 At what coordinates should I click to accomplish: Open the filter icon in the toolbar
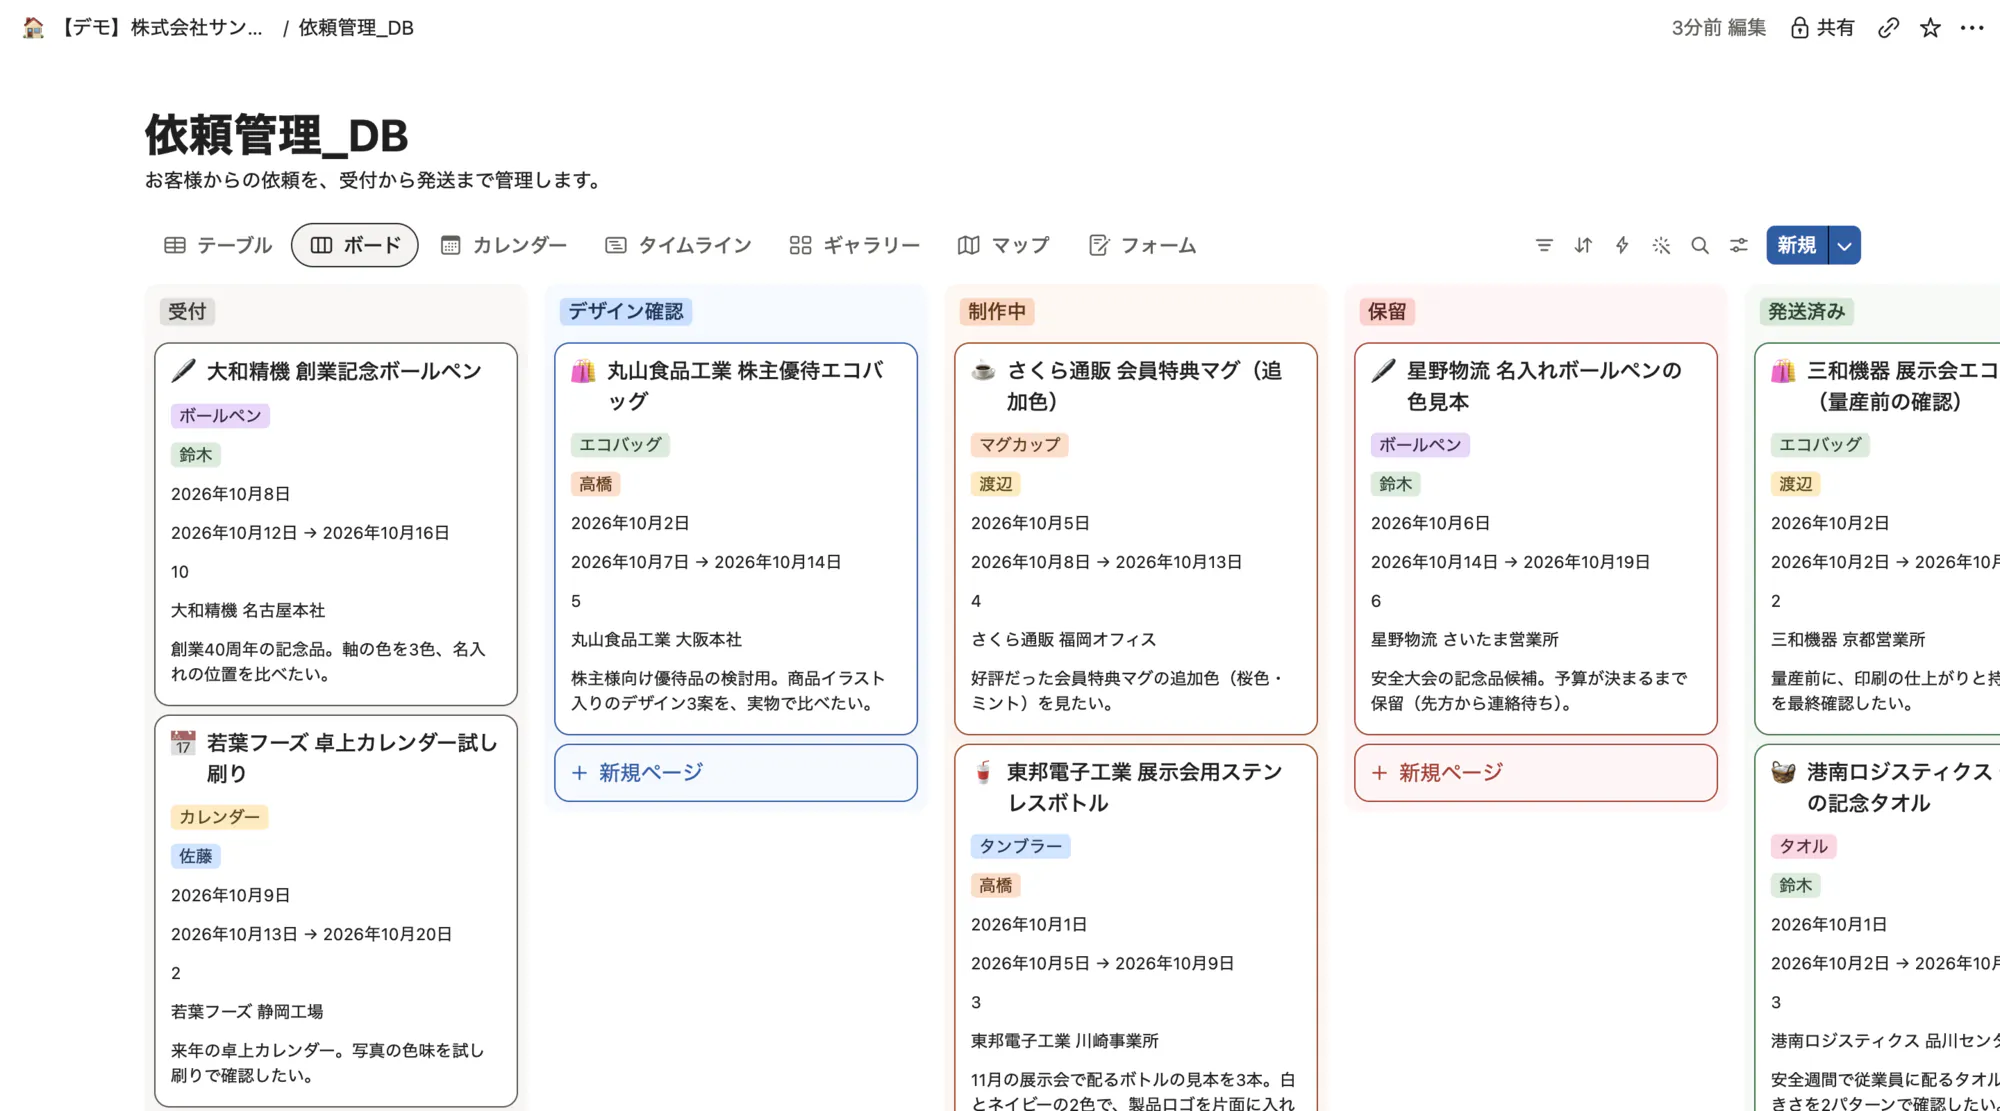pos(1544,245)
